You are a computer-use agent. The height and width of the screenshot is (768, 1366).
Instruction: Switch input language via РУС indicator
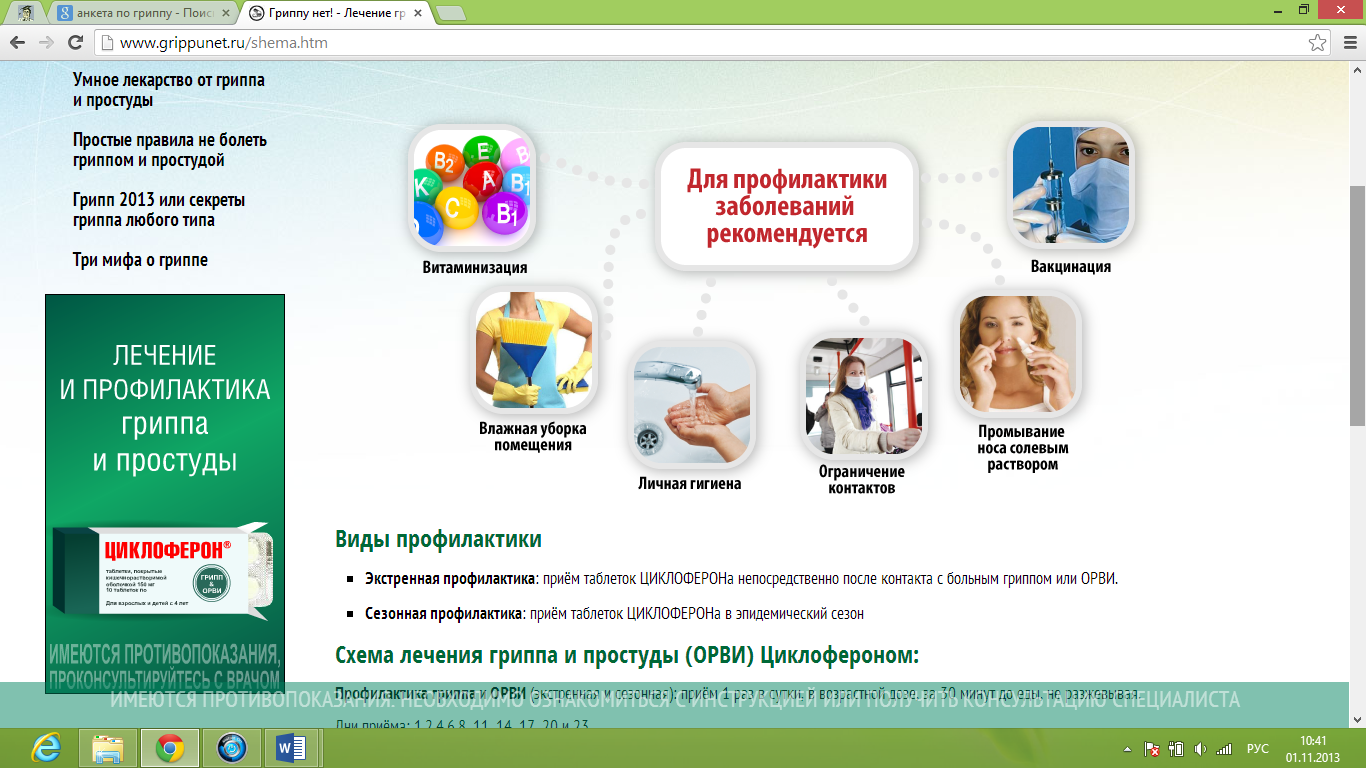click(x=1258, y=749)
